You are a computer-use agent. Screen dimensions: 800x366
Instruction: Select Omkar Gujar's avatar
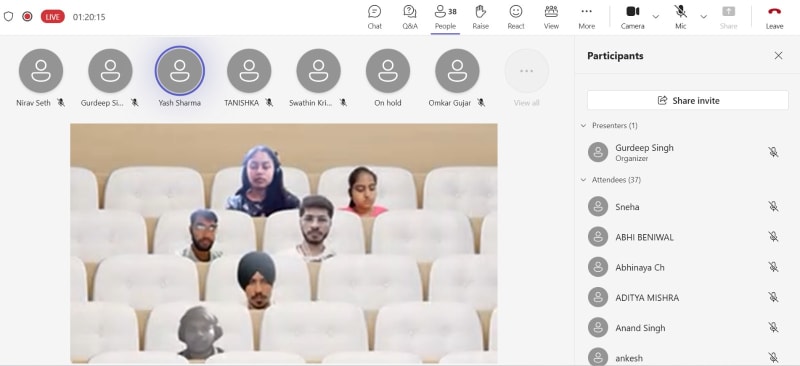[x=457, y=71]
